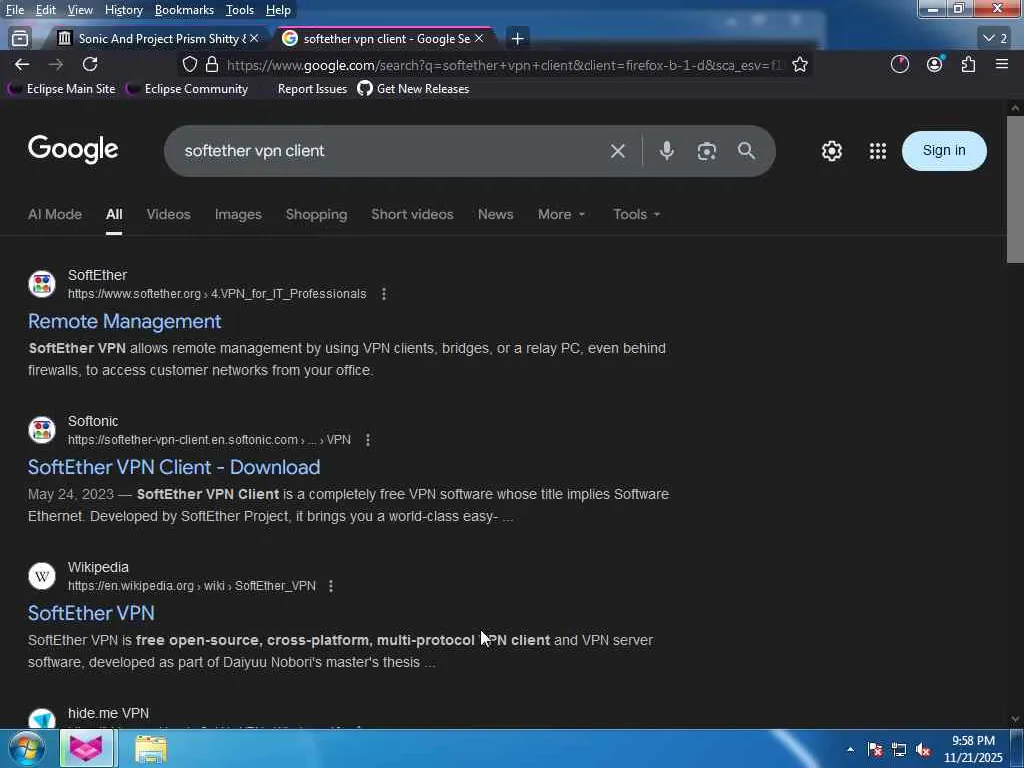The height and width of the screenshot is (768, 1024).
Task: Open the Firefox hamburger application menu
Action: 1002,64
